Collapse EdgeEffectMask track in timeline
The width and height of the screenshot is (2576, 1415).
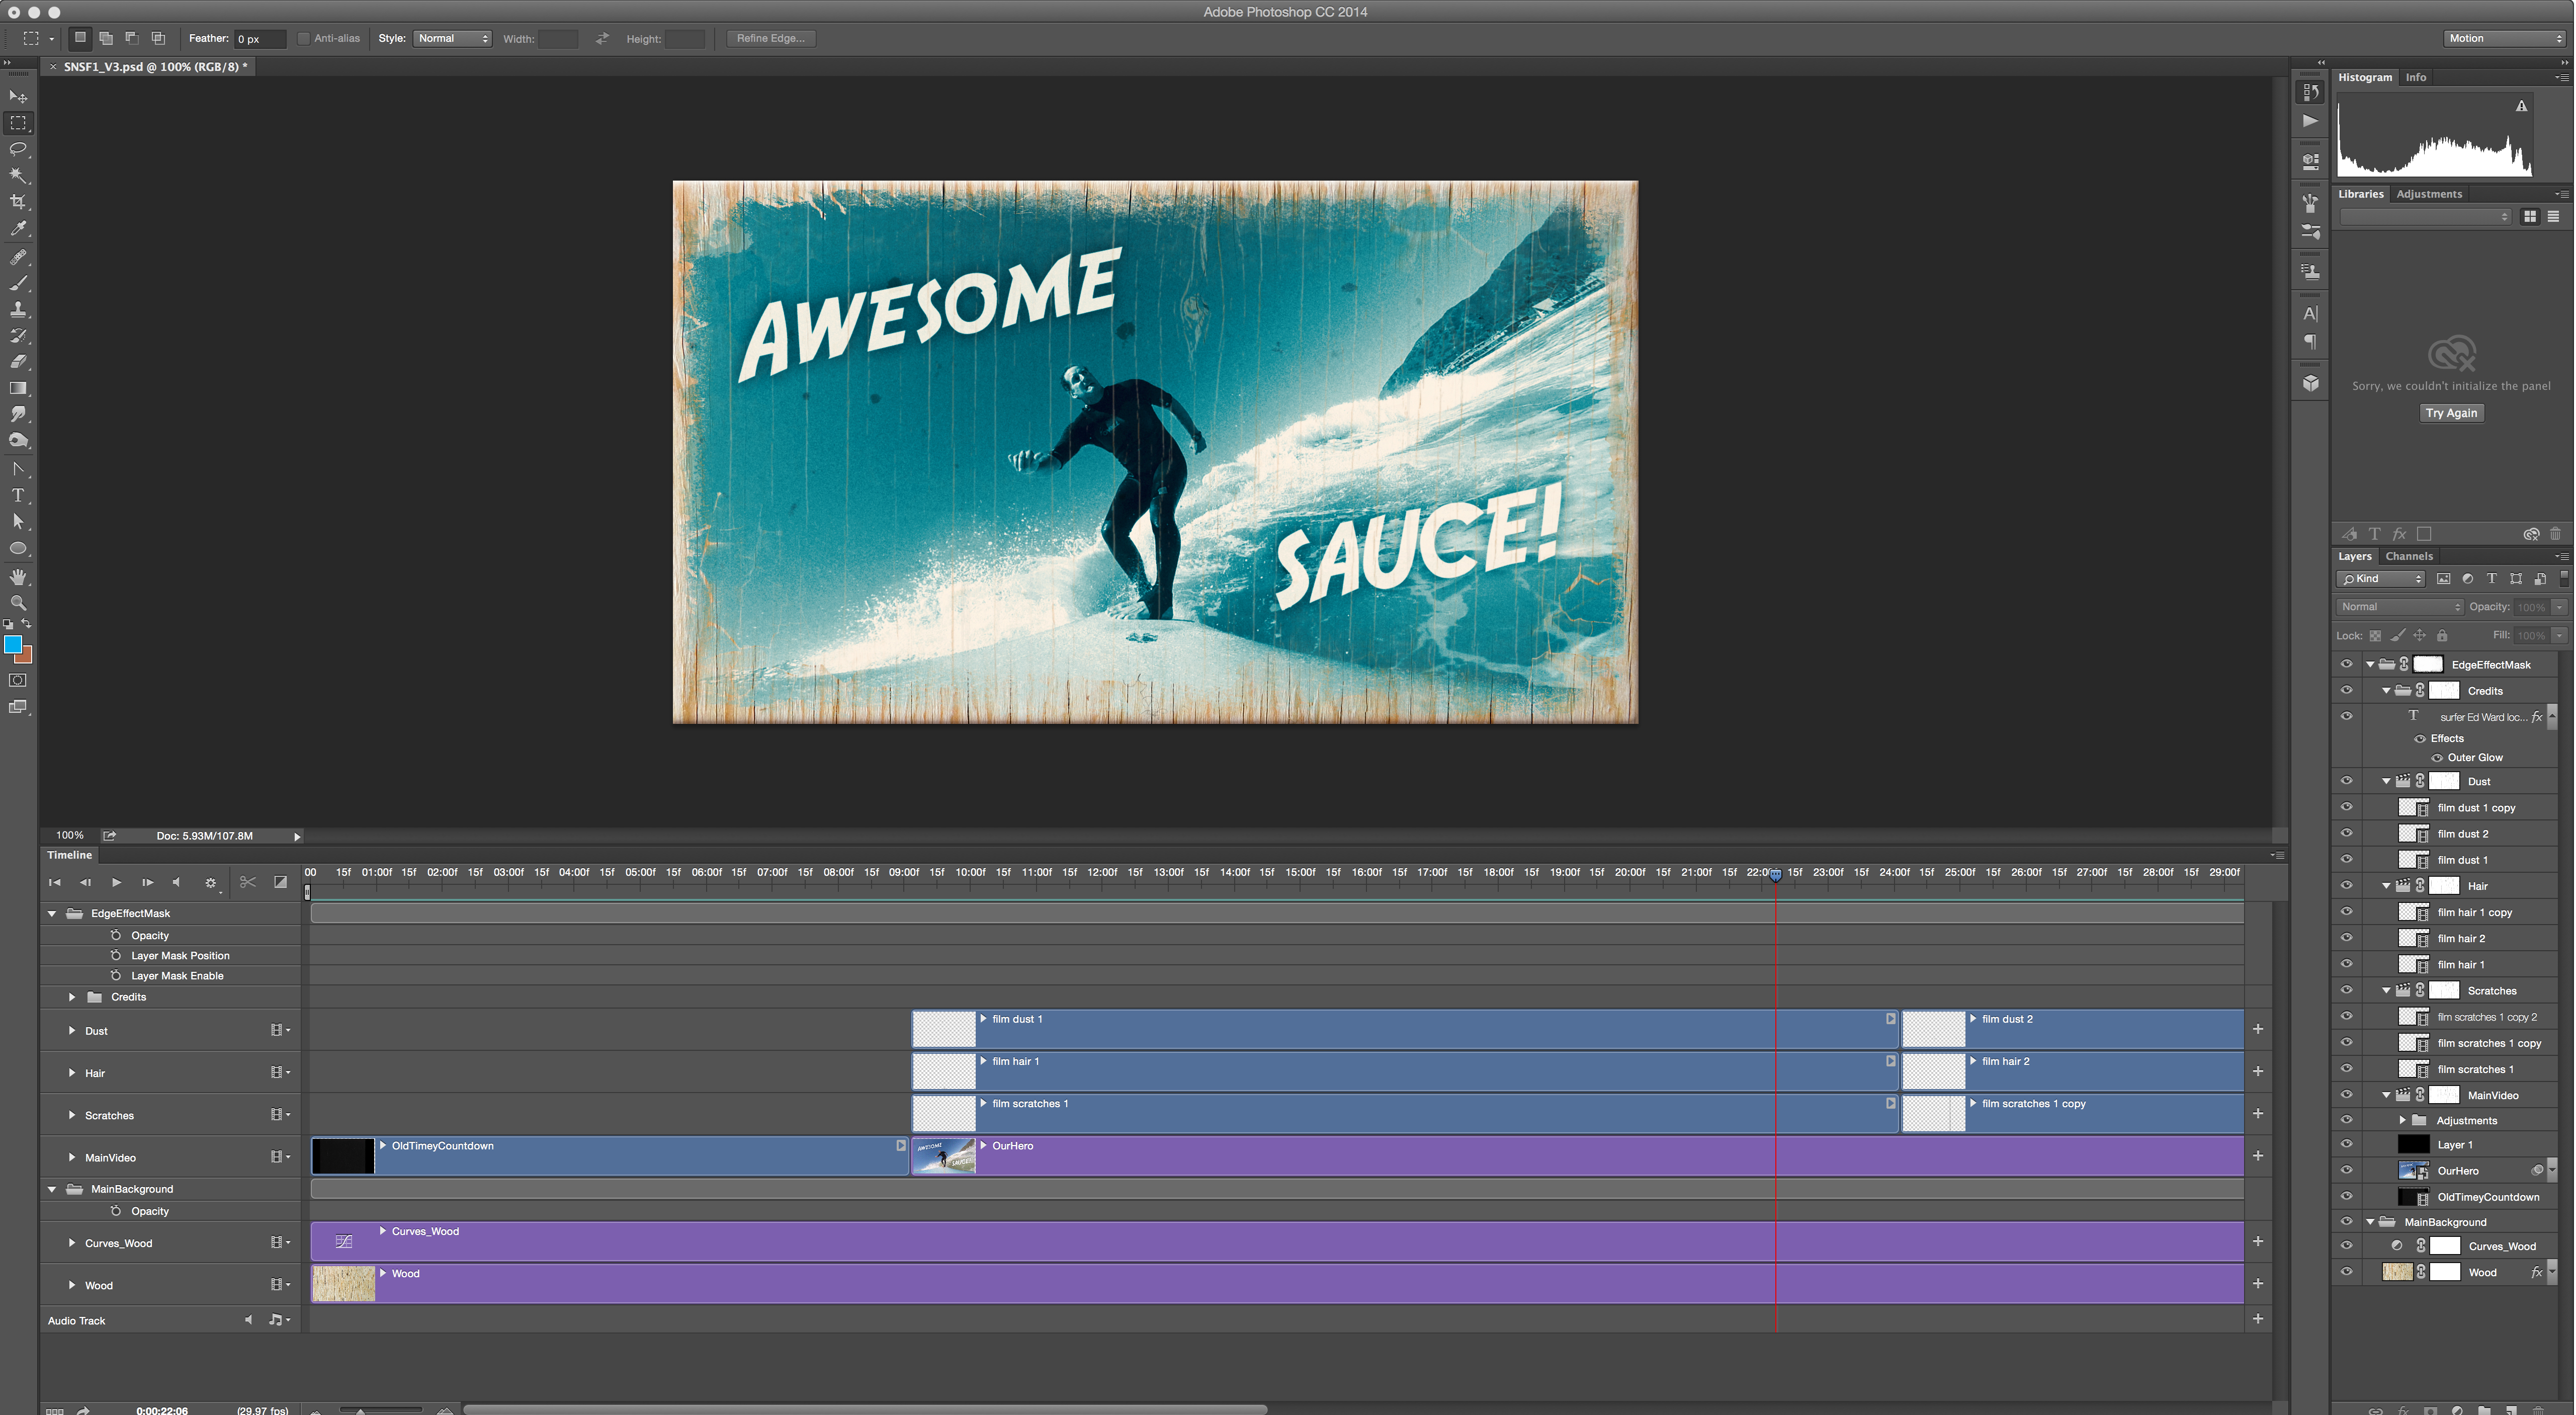click(52, 913)
